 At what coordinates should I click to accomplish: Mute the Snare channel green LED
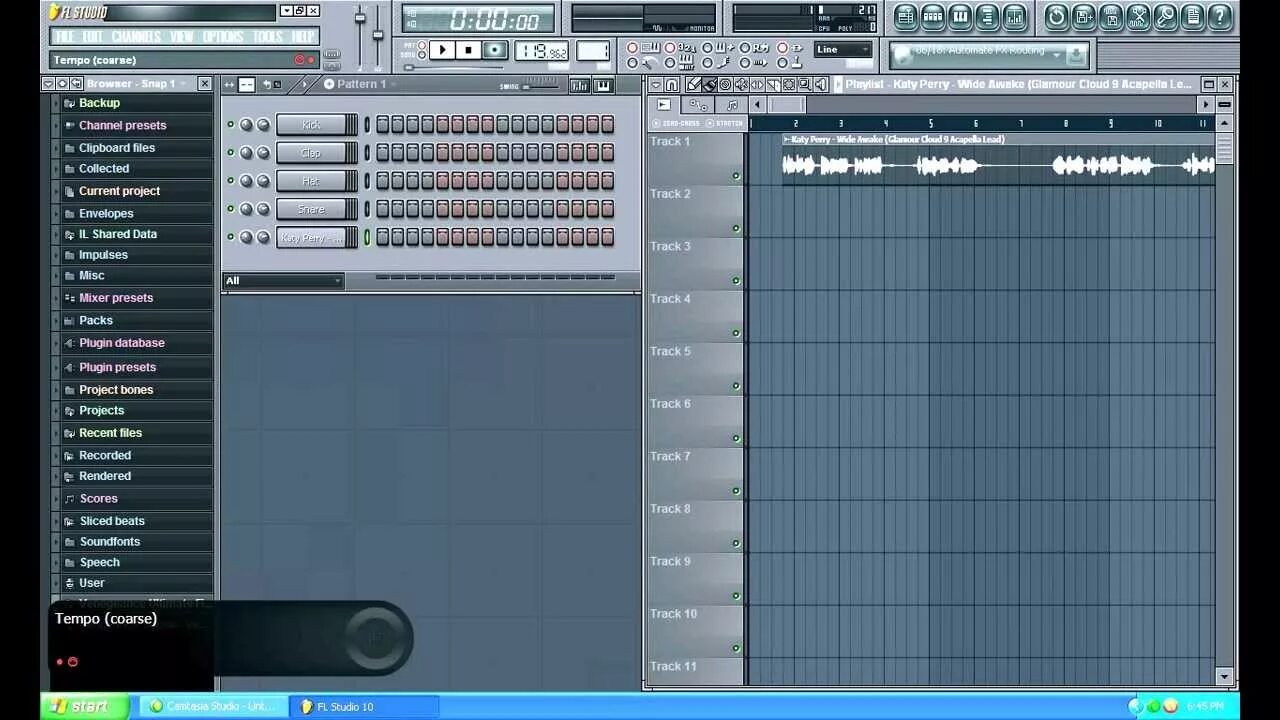(x=231, y=209)
